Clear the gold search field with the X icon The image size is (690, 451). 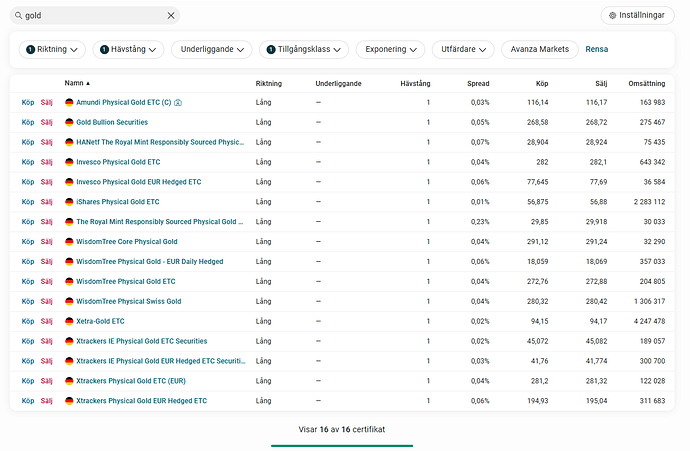click(171, 16)
